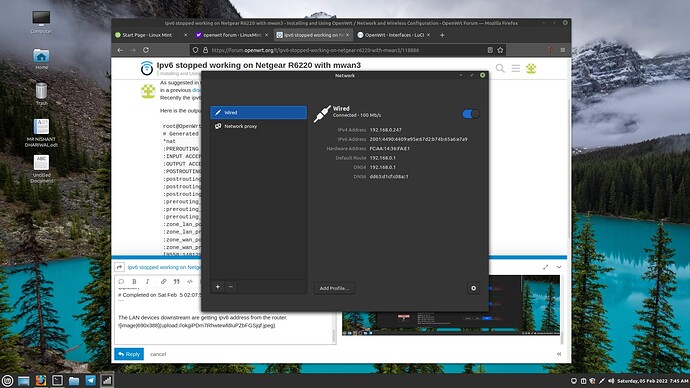Open forum user avatar menu

531,68
